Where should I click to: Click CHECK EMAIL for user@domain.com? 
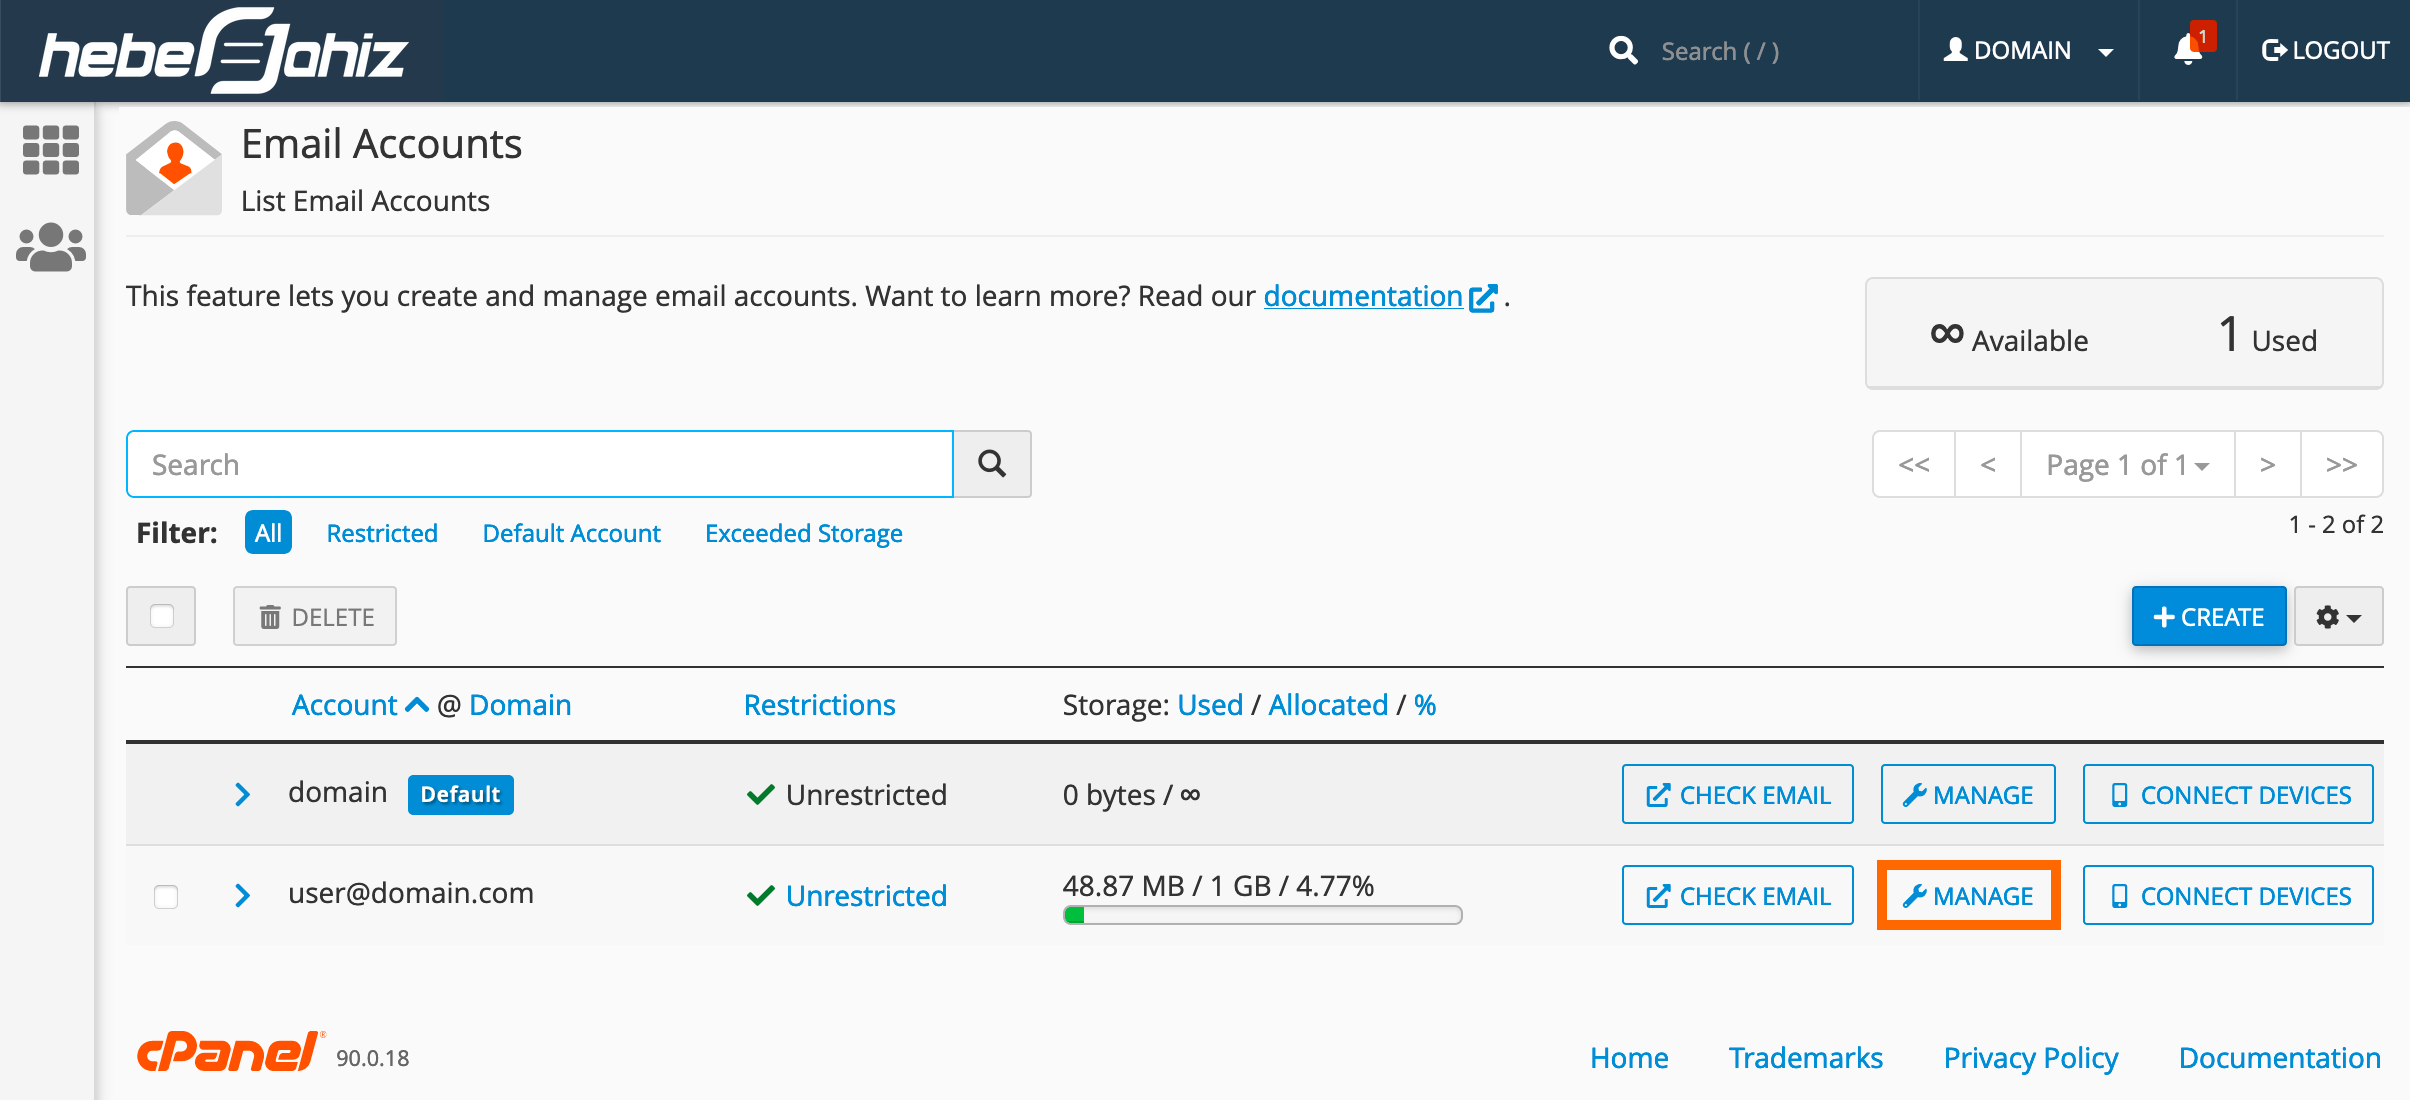pos(1738,895)
